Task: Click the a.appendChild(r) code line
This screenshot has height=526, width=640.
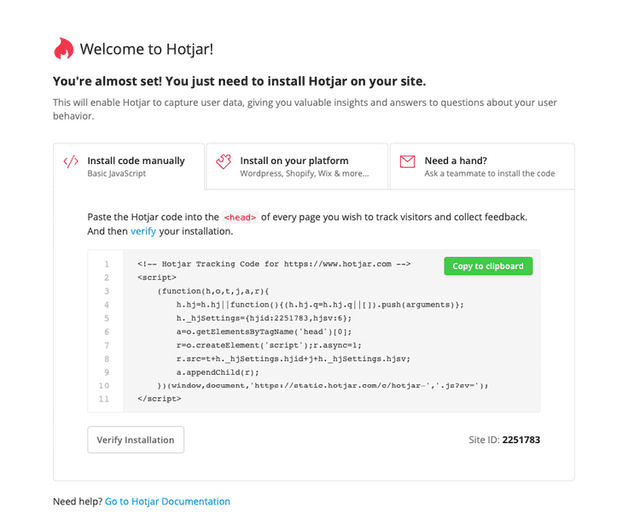Action: [x=218, y=372]
